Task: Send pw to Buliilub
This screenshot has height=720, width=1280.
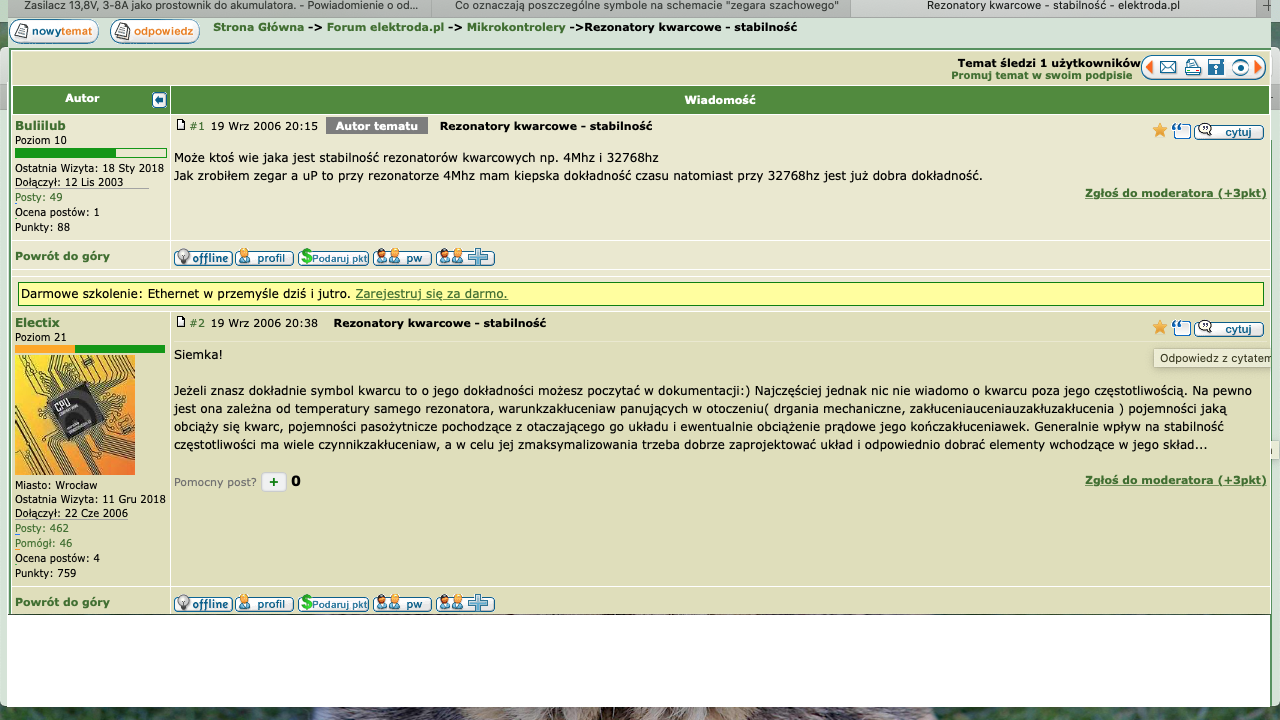Action: [x=402, y=257]
